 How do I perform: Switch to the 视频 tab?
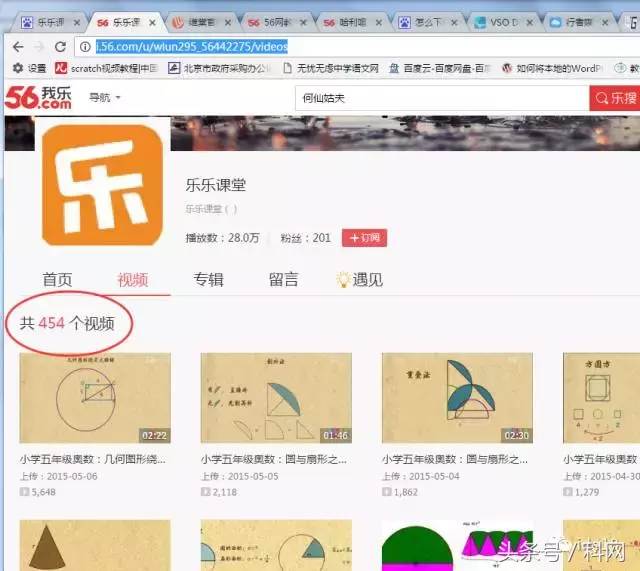point(133,280)
